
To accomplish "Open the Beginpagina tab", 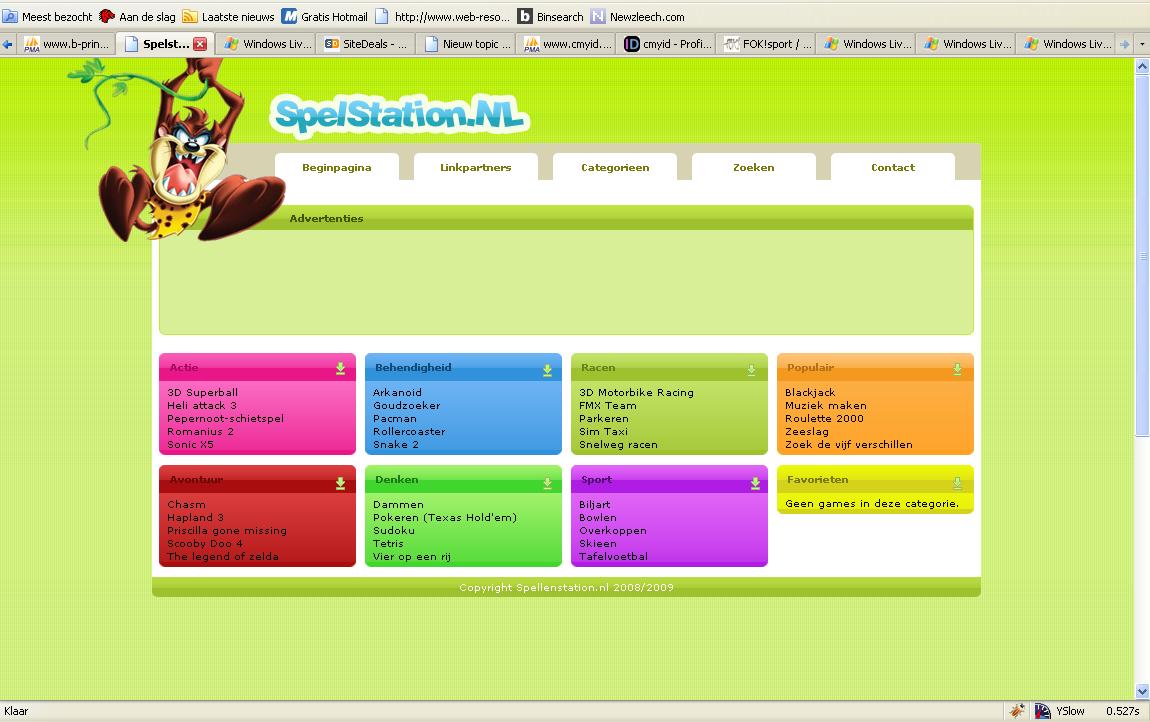I will tap(337, 167).
